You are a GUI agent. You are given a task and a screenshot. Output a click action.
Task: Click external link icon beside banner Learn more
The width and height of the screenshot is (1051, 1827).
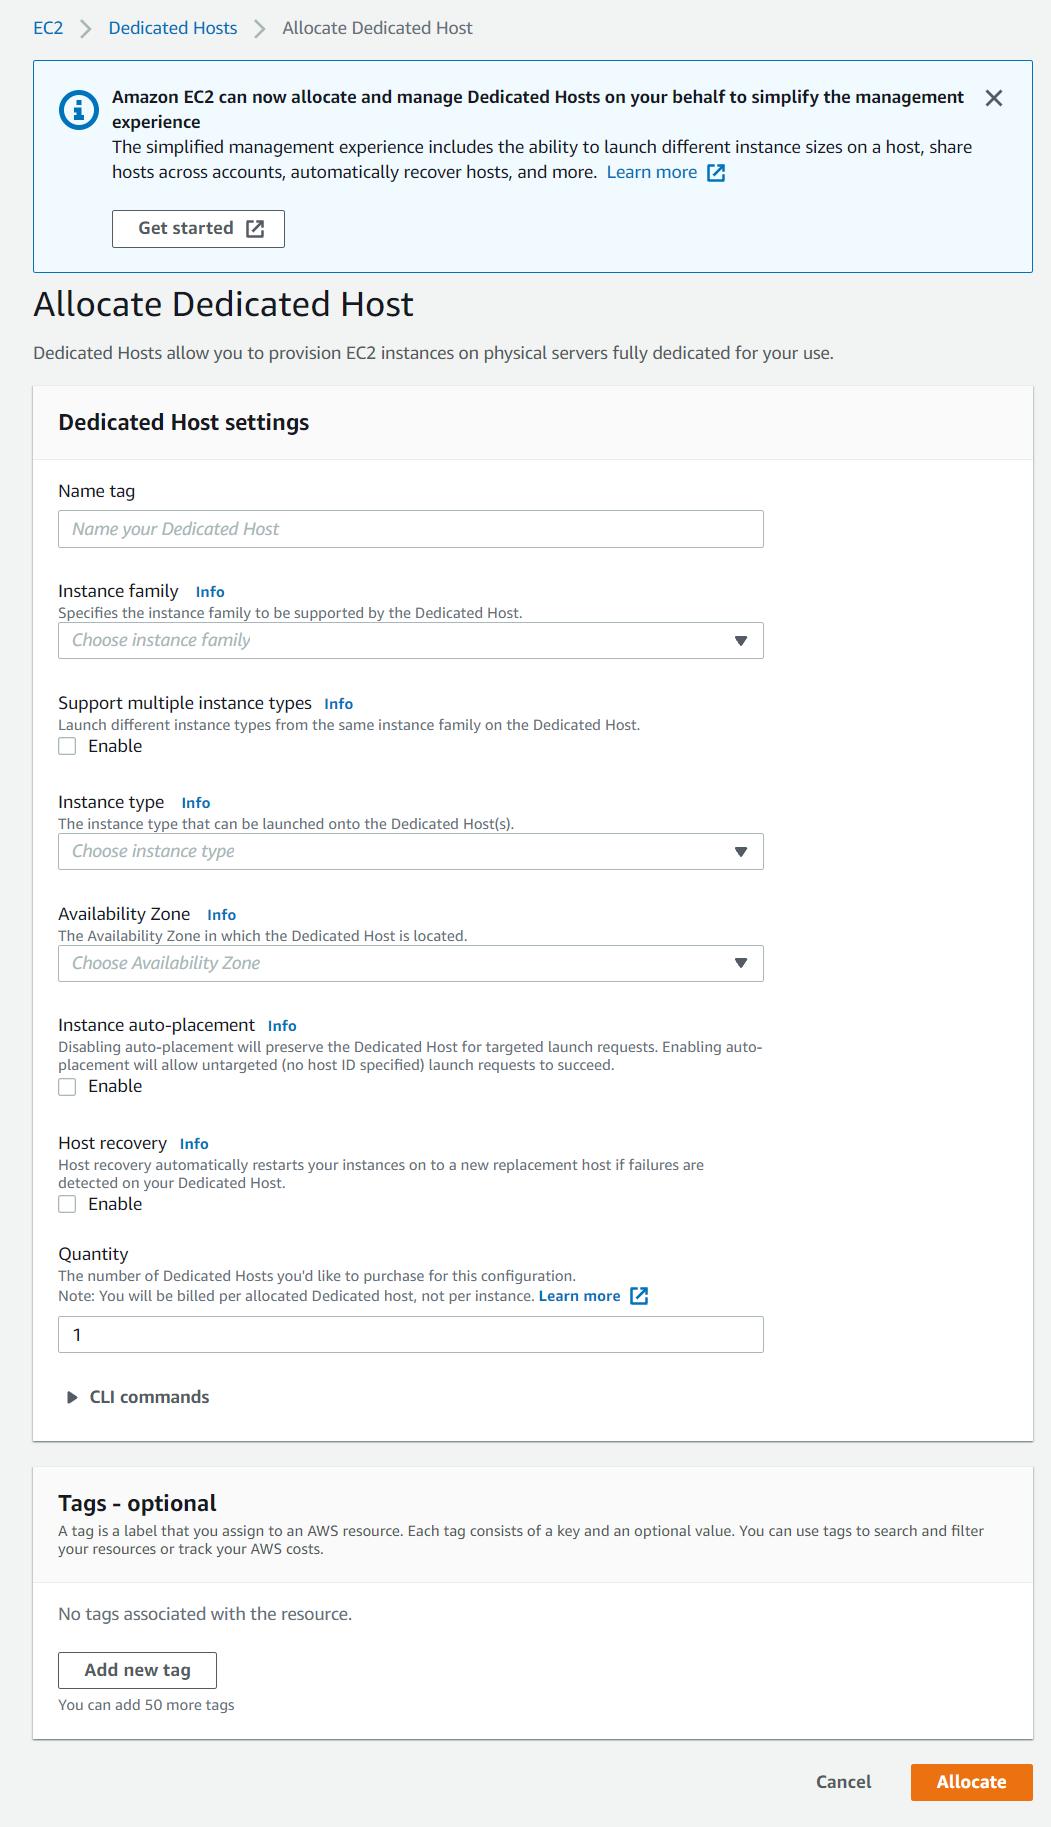[x=716, y=172]
